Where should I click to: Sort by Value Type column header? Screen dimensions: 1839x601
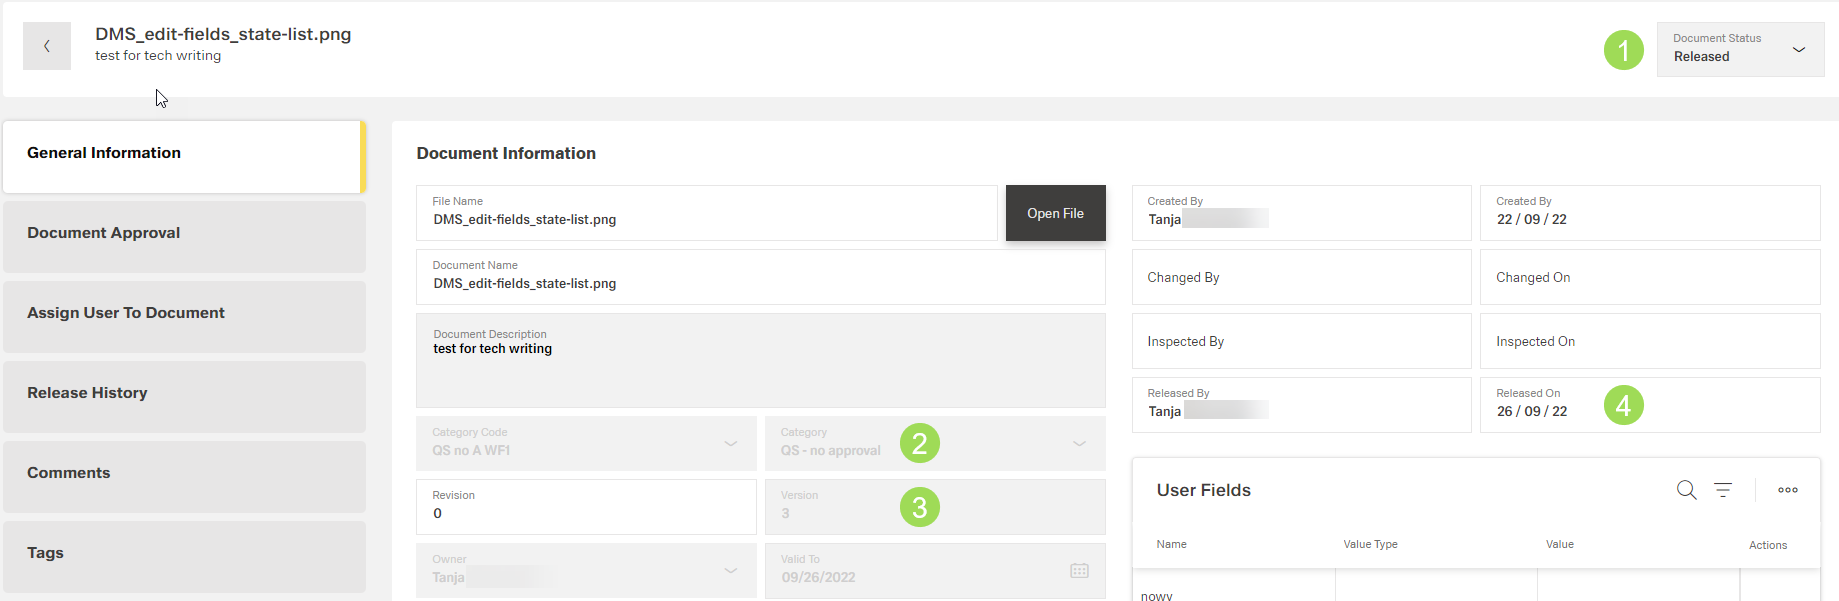1370,544
